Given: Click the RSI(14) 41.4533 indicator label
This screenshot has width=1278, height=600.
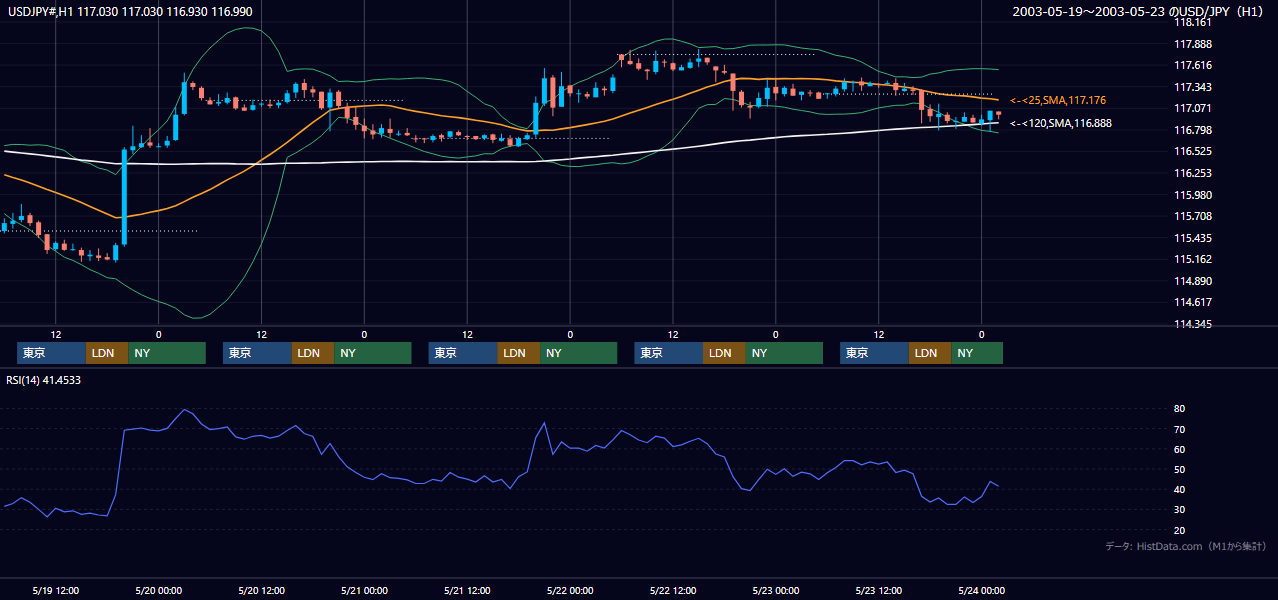Looking at the screenshot, I should 44,380.
